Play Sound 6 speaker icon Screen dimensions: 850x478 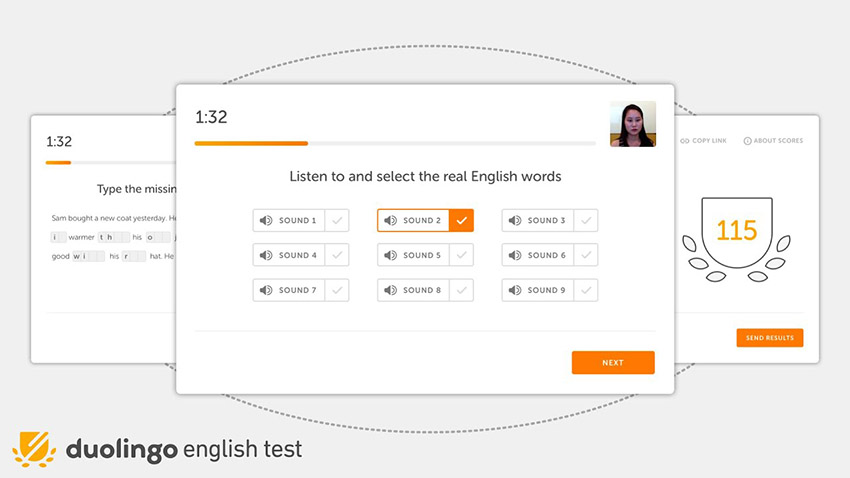point(515,255)
